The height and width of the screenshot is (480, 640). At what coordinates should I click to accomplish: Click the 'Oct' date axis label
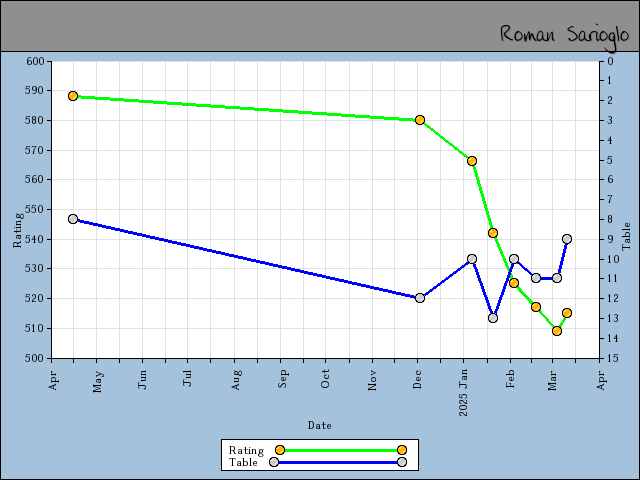point(325,379)
